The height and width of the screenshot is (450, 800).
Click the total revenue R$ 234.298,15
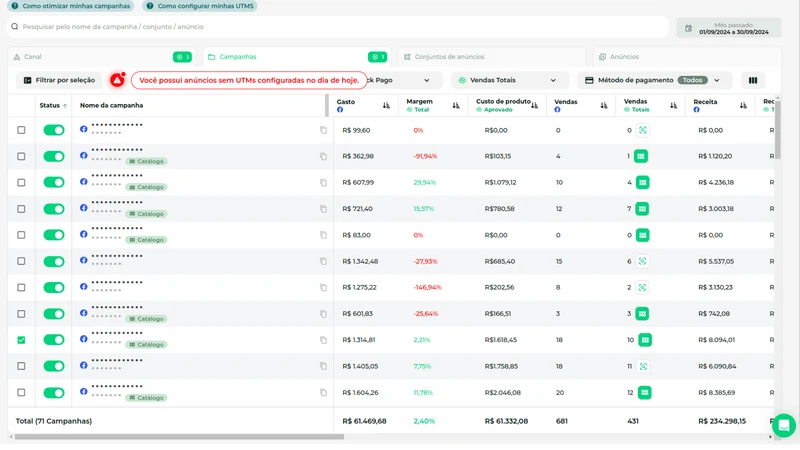click(x=722, y=421)
